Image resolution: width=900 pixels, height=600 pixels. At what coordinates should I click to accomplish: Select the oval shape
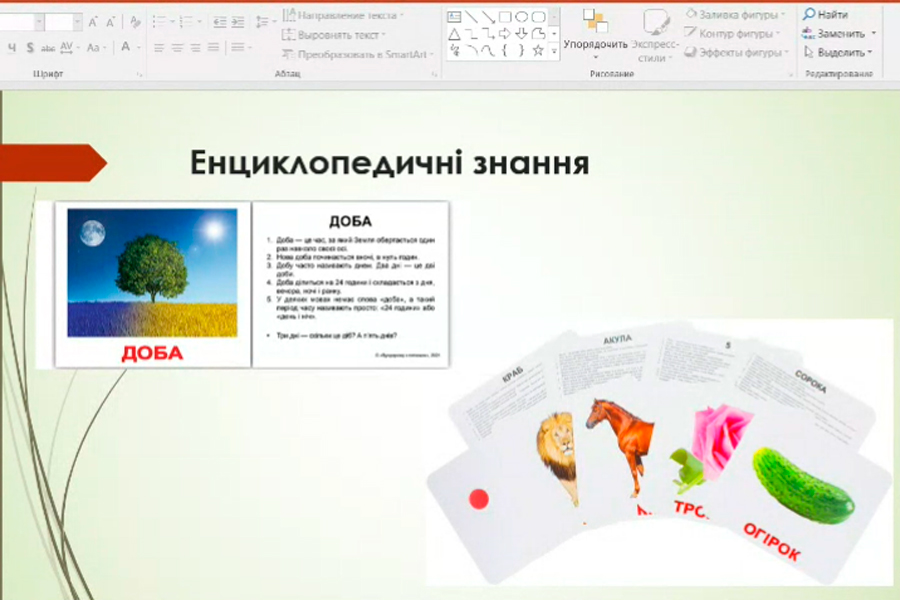point(521,17)
